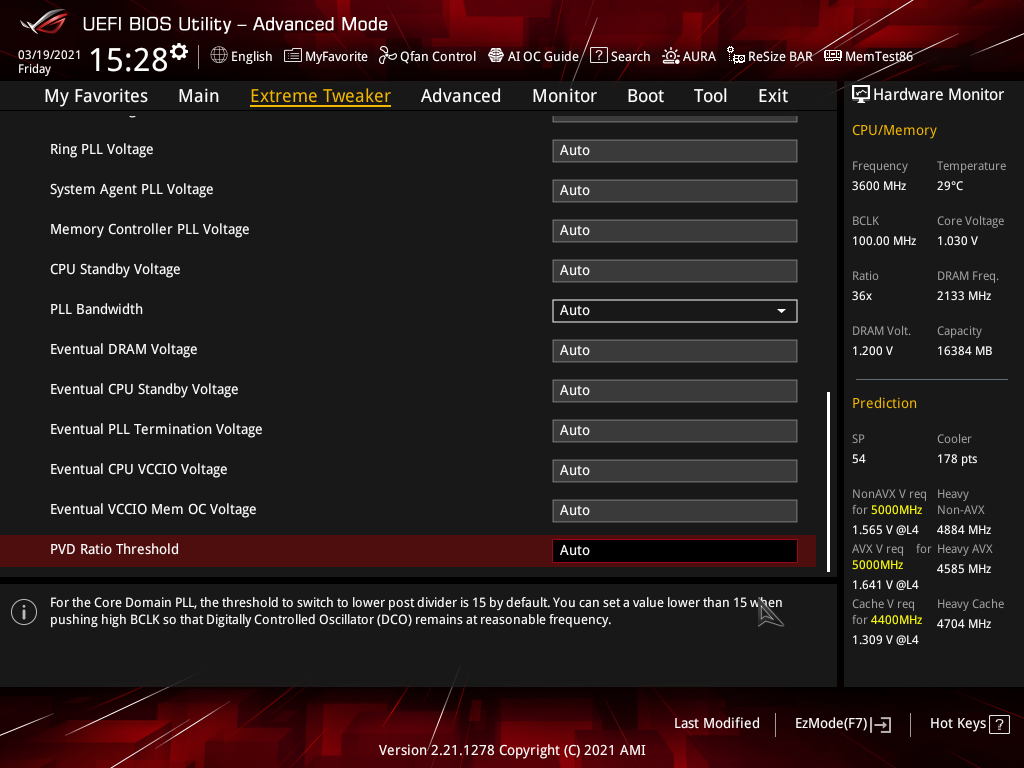The image size is (1024, 768).
Task: Expand the PLL Bandwidth dropdown
Action: click(x=675, y=311)
